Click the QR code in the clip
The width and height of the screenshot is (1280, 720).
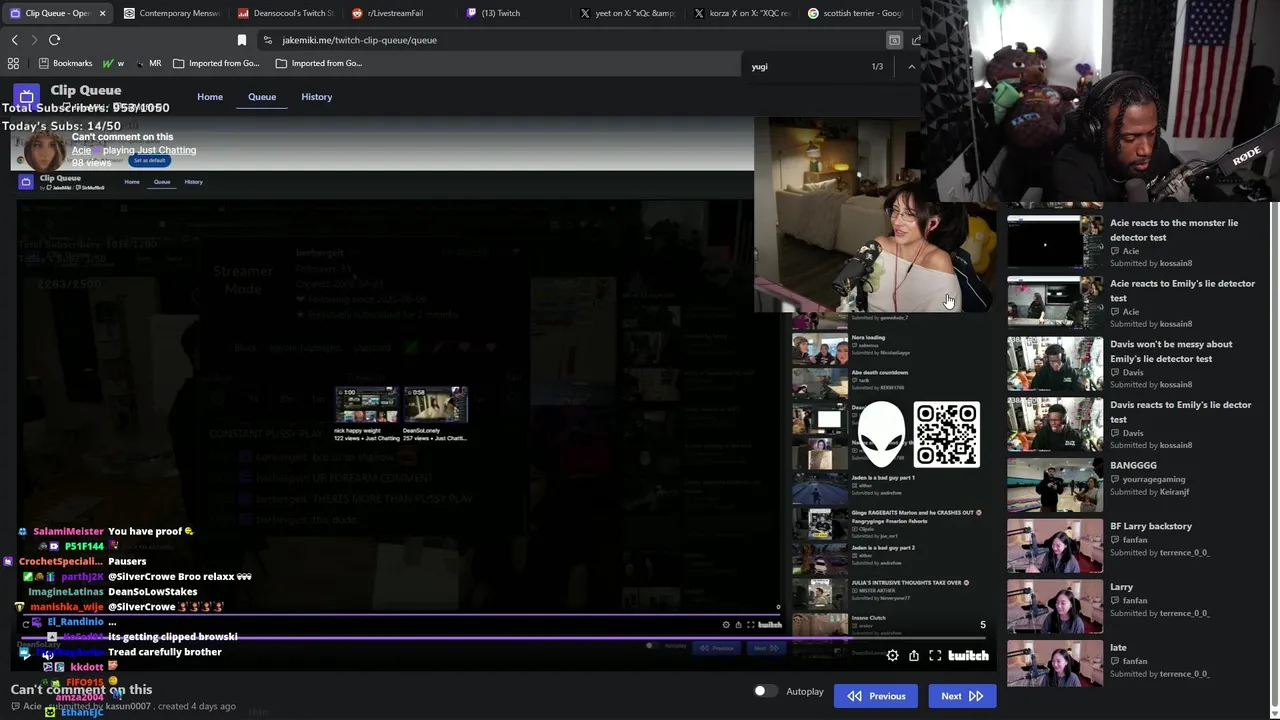(x=946, y=435)
